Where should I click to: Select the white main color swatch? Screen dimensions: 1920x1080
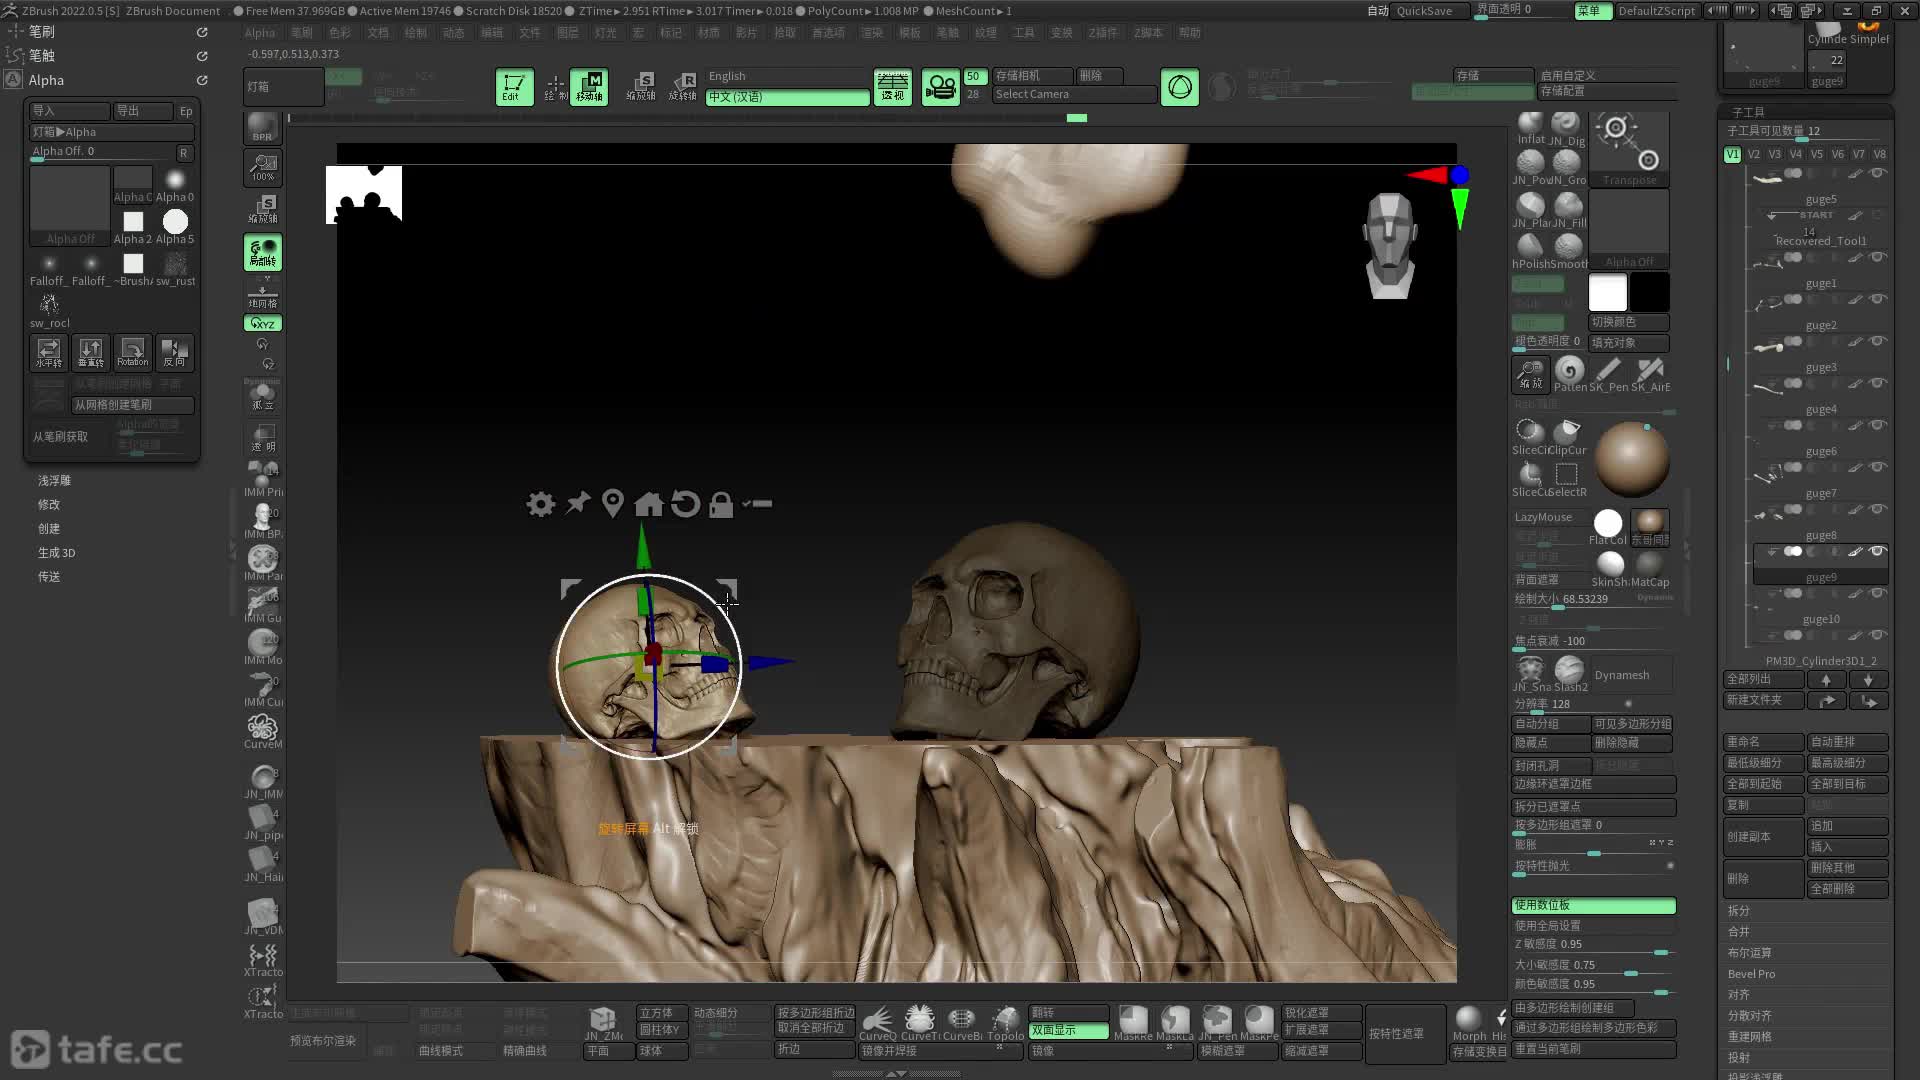click(1608, 292)
